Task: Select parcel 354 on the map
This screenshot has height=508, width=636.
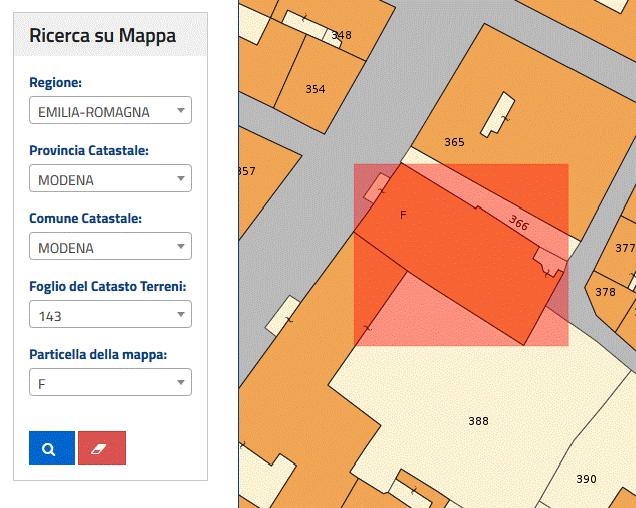Action: [x=315, y=89]
